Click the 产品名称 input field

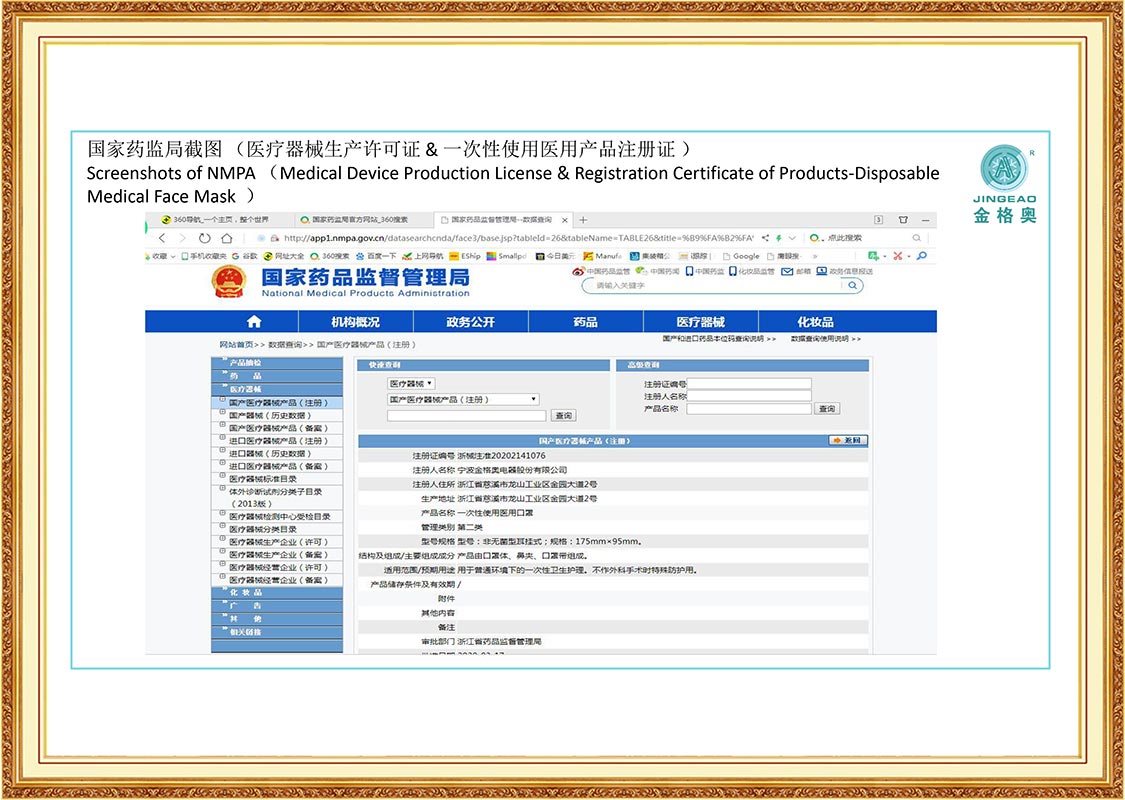pyautogui.click(x=749, y=408)
